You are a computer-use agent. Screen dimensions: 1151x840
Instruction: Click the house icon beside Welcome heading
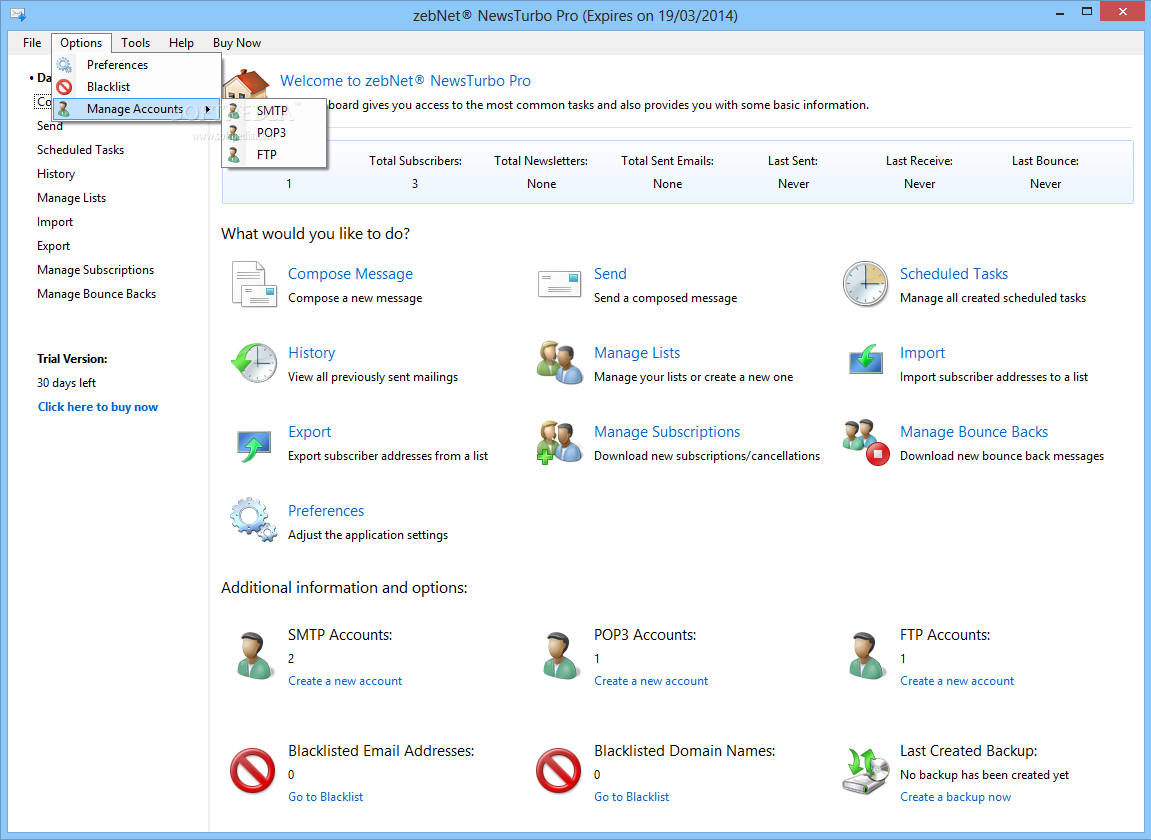[247, 83]
